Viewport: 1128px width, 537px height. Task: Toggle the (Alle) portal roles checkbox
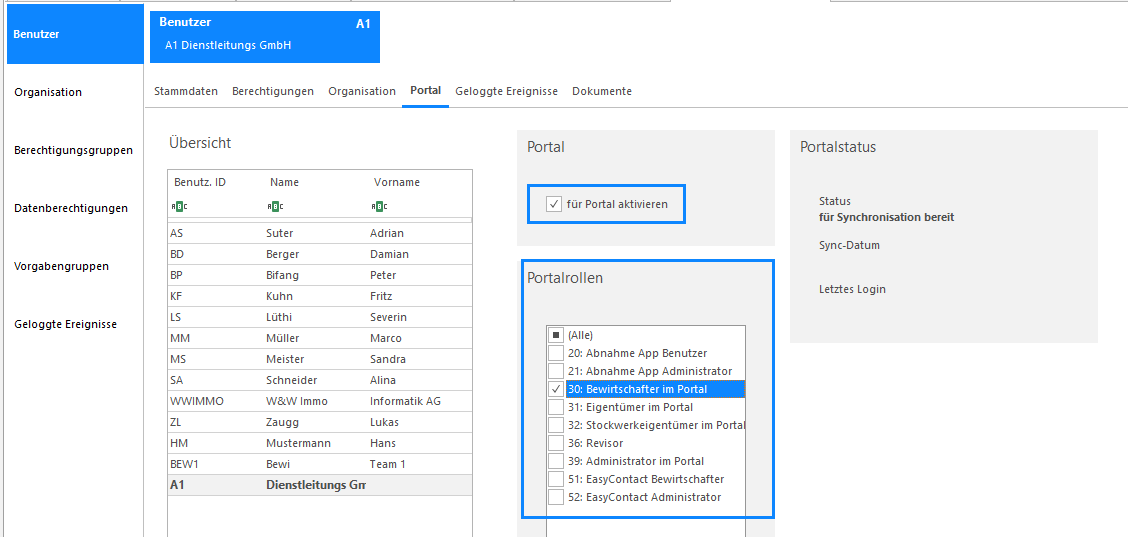tap(555, 335)
